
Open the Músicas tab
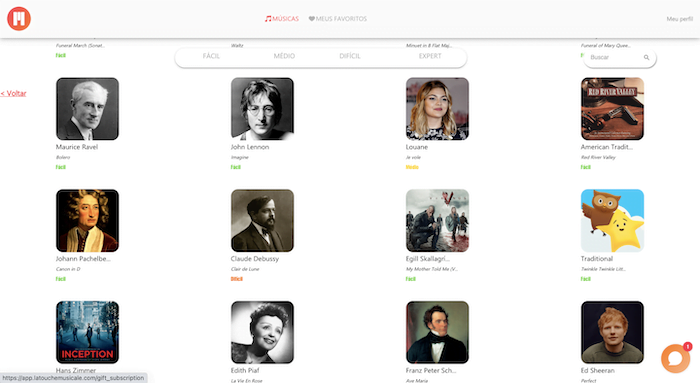(x=282, y=19)
